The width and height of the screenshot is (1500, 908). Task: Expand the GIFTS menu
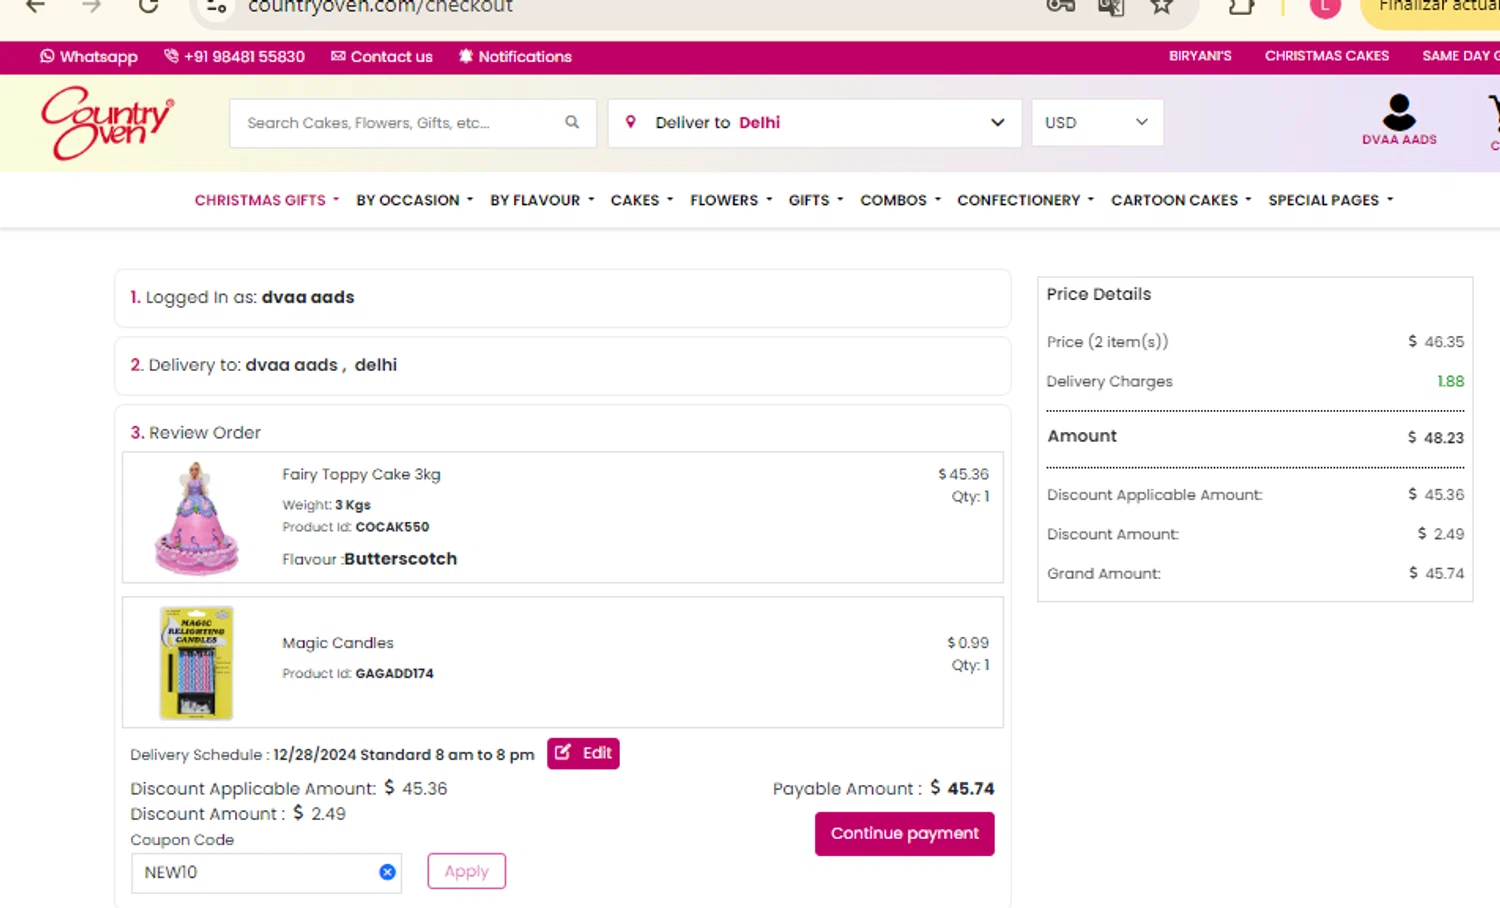tap(816, 200)
